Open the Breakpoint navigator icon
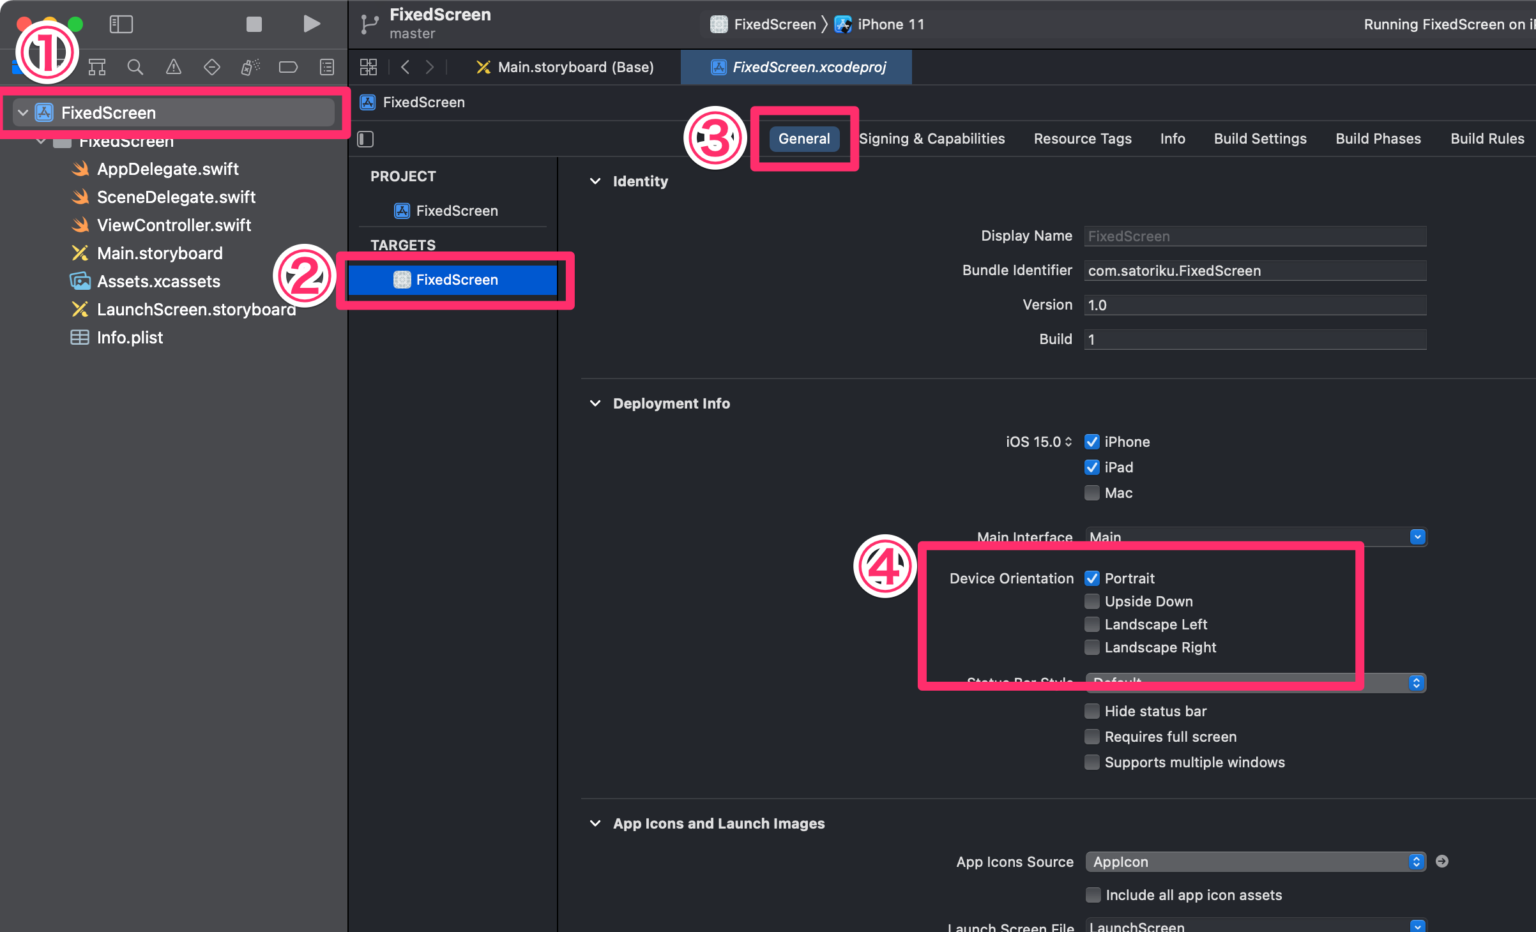1536x932 pixels. (x=288, y=67)
